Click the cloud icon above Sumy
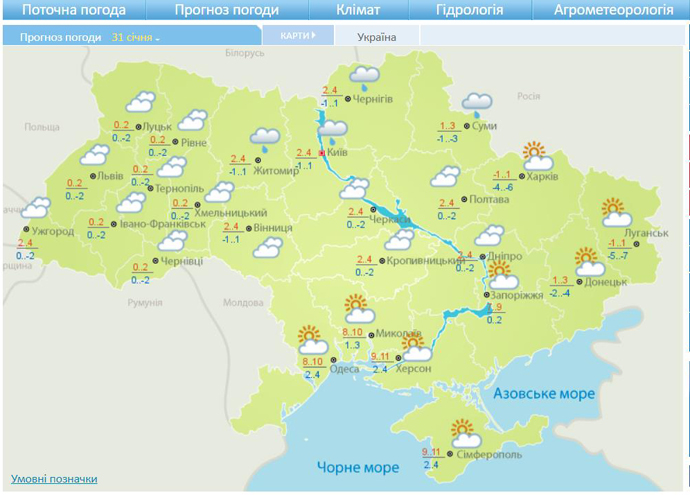The height and width of the screenshot is (495, 690). click(x=477, y=102)
